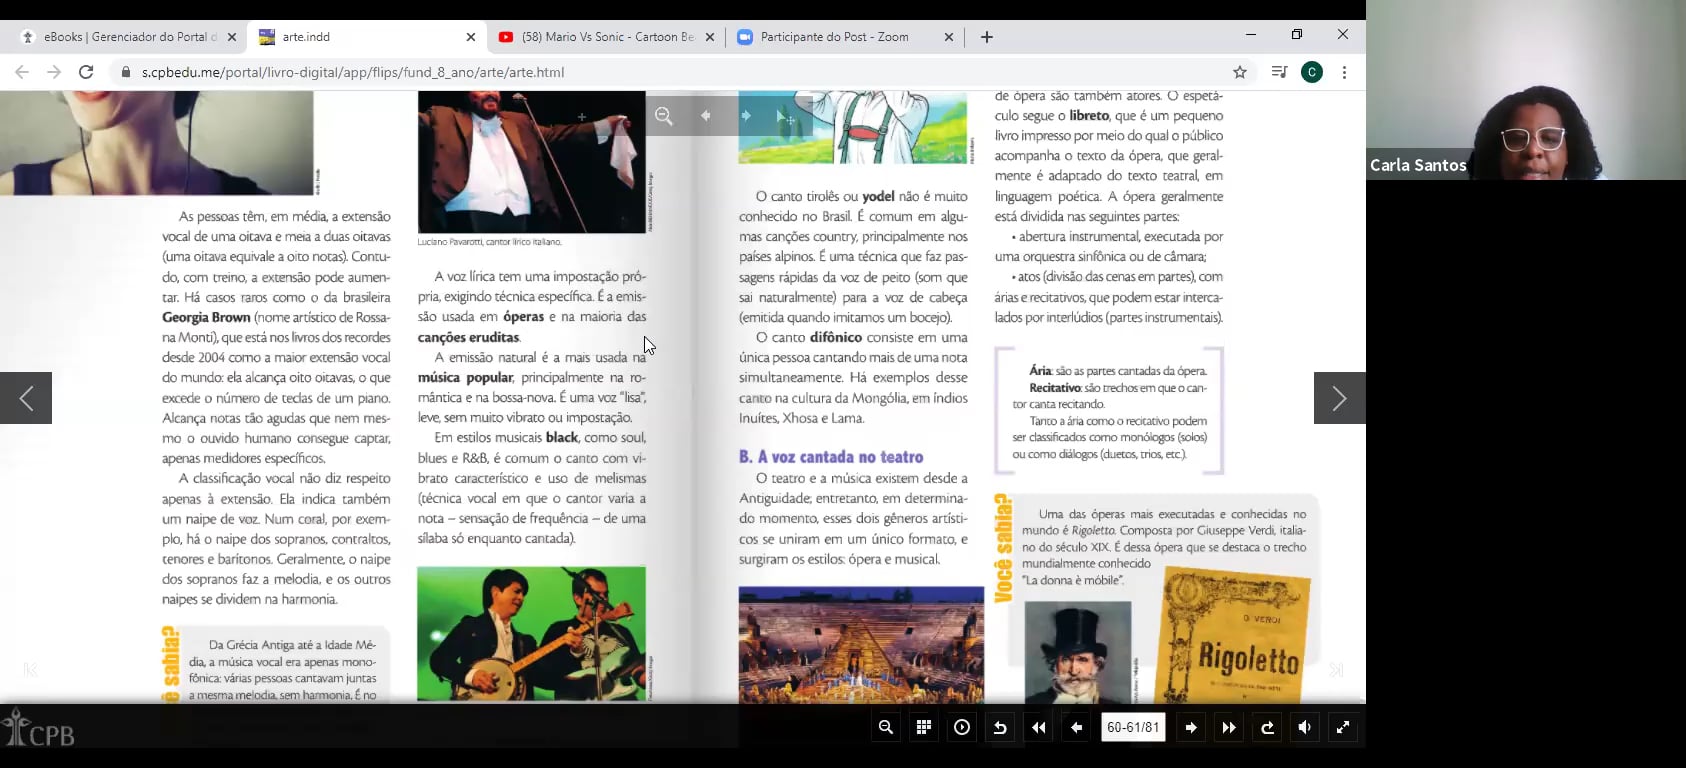
Task: Open the media control icon in Chrome toolbar
Action: (1279, 72)
